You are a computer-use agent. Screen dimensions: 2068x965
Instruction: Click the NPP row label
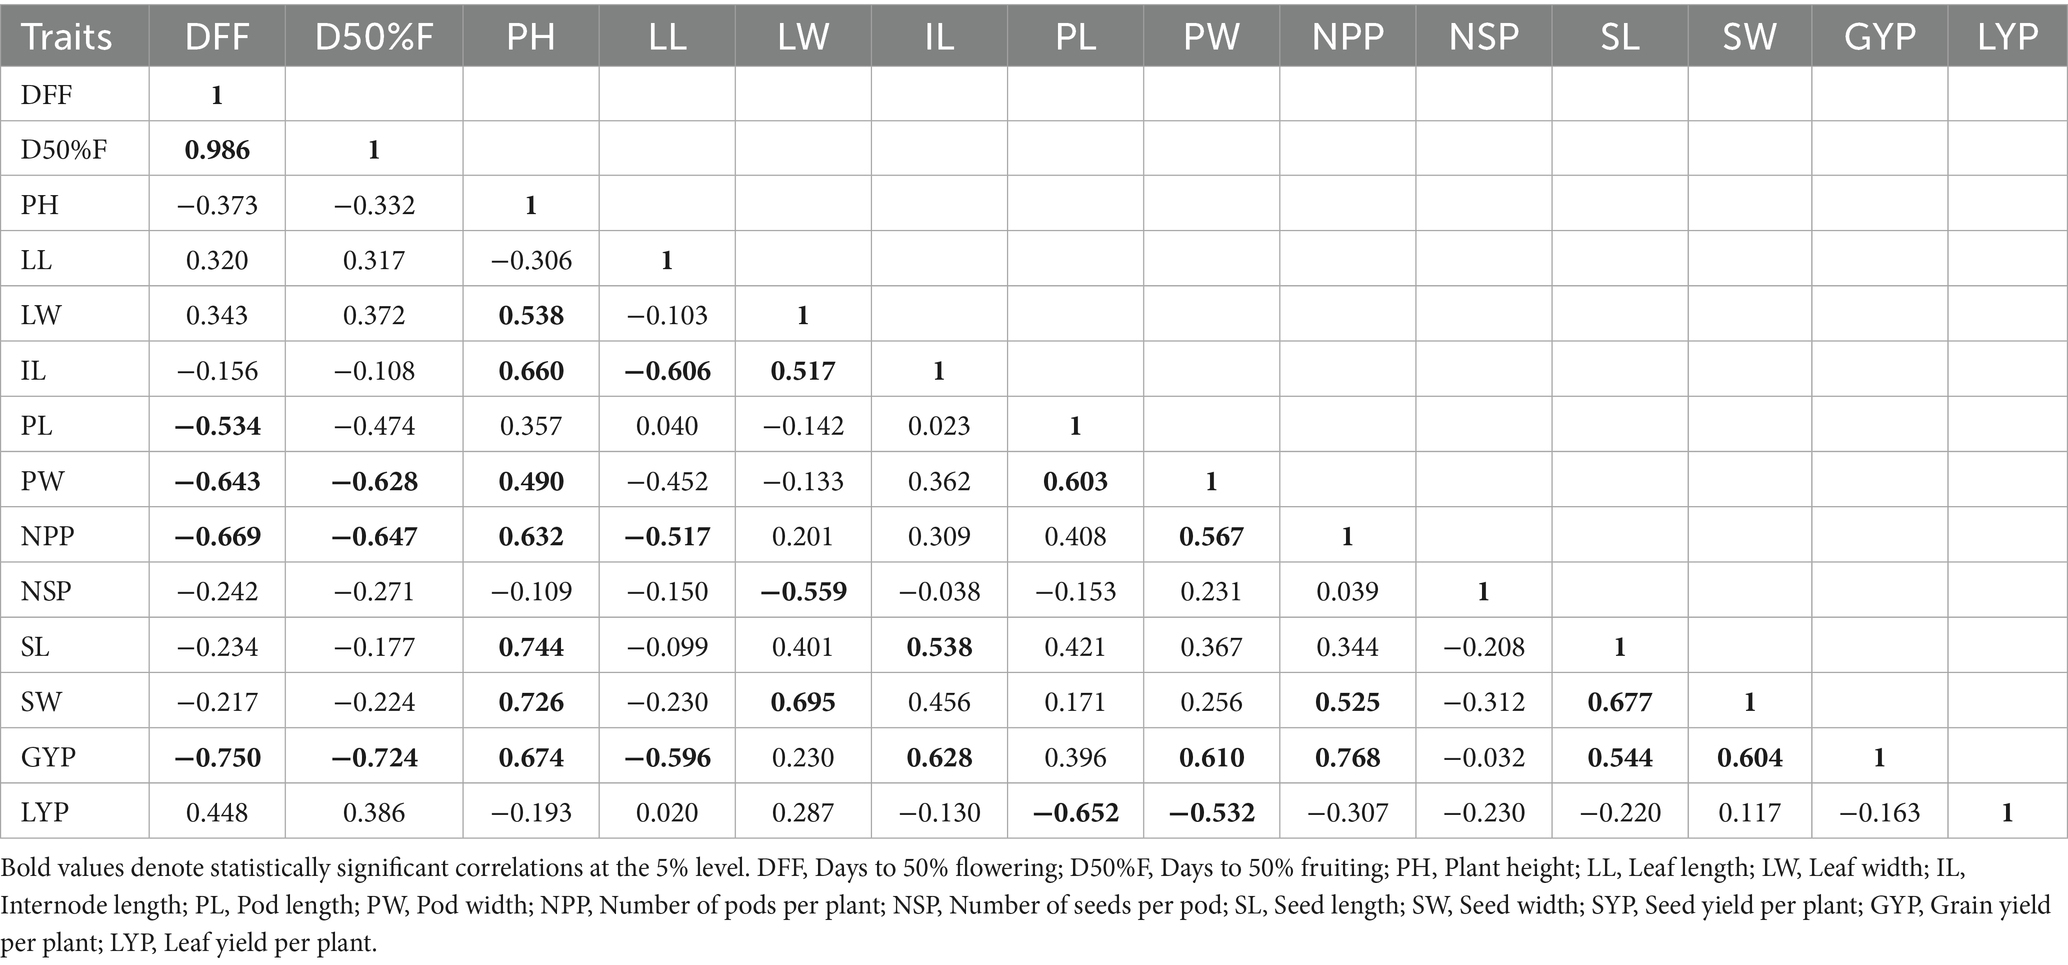click(47, 537)
